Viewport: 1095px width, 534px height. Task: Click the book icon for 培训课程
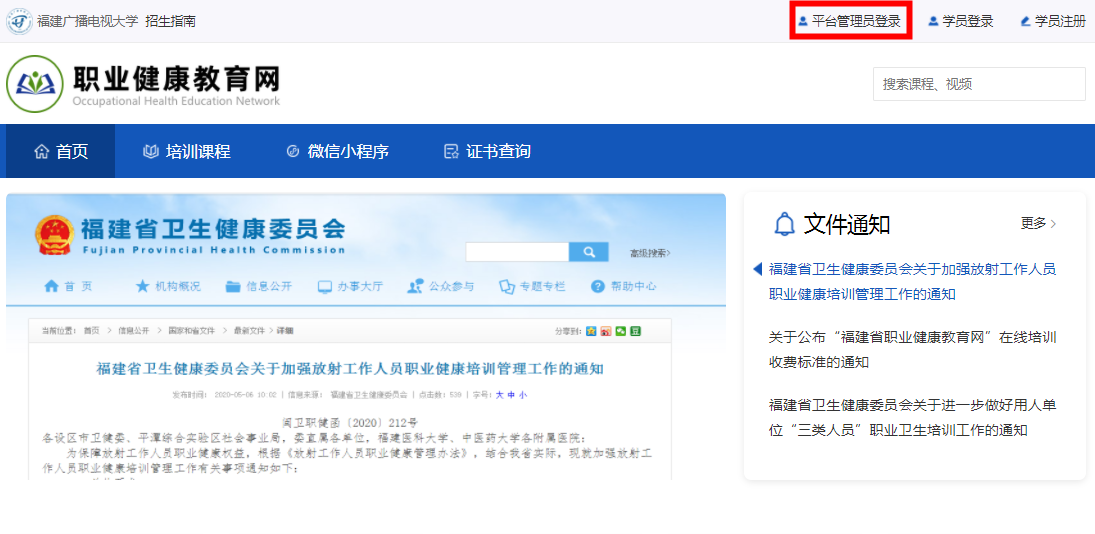pos(151,152)
